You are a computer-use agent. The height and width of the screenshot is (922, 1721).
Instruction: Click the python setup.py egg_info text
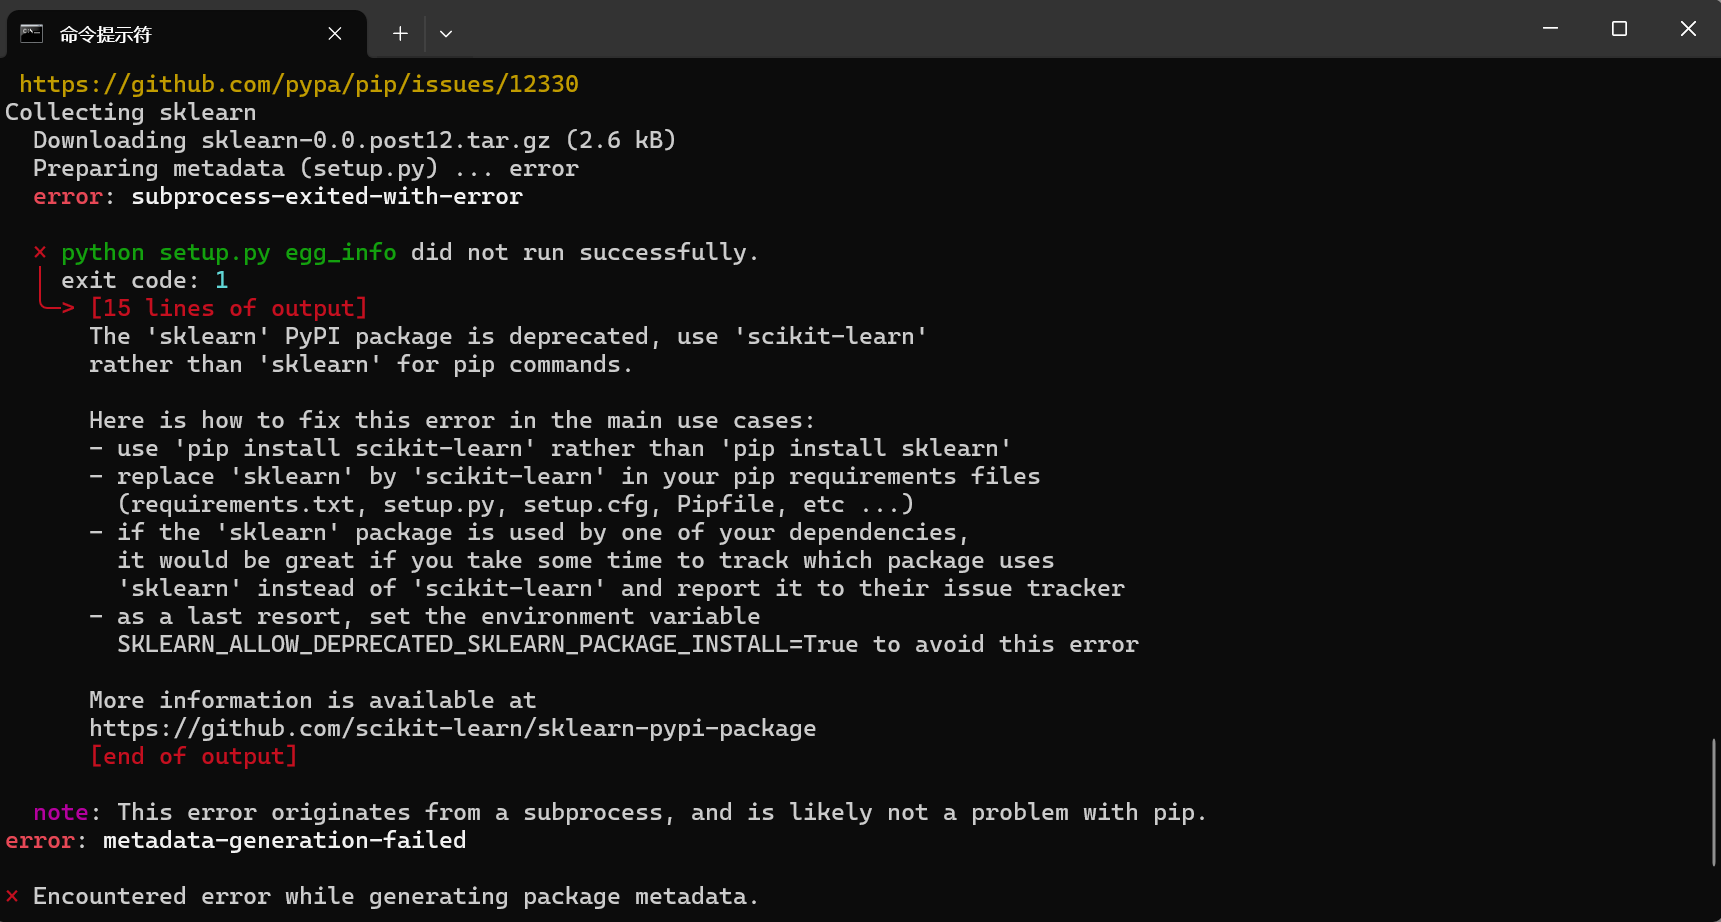228,252
